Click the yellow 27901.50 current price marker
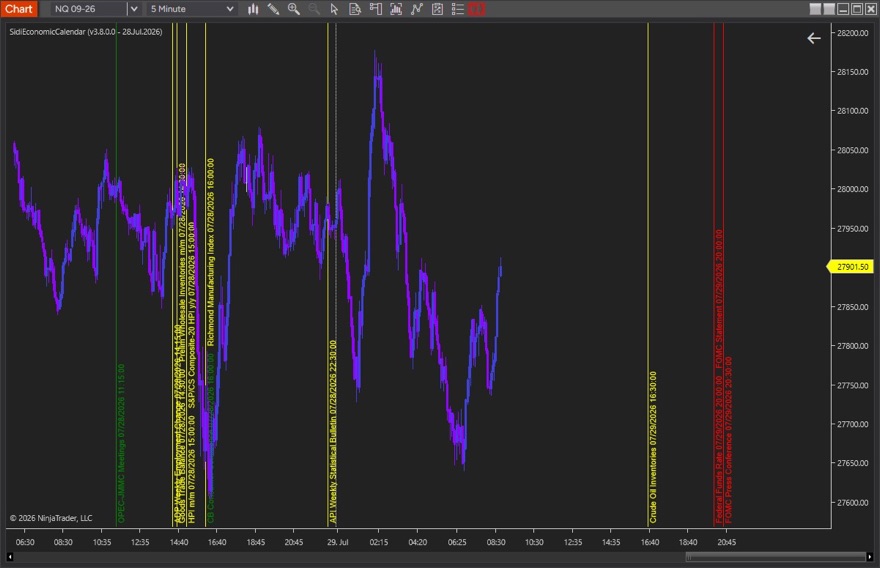The width and height of the screenshot is (880, 568). [x=851, y=267]
